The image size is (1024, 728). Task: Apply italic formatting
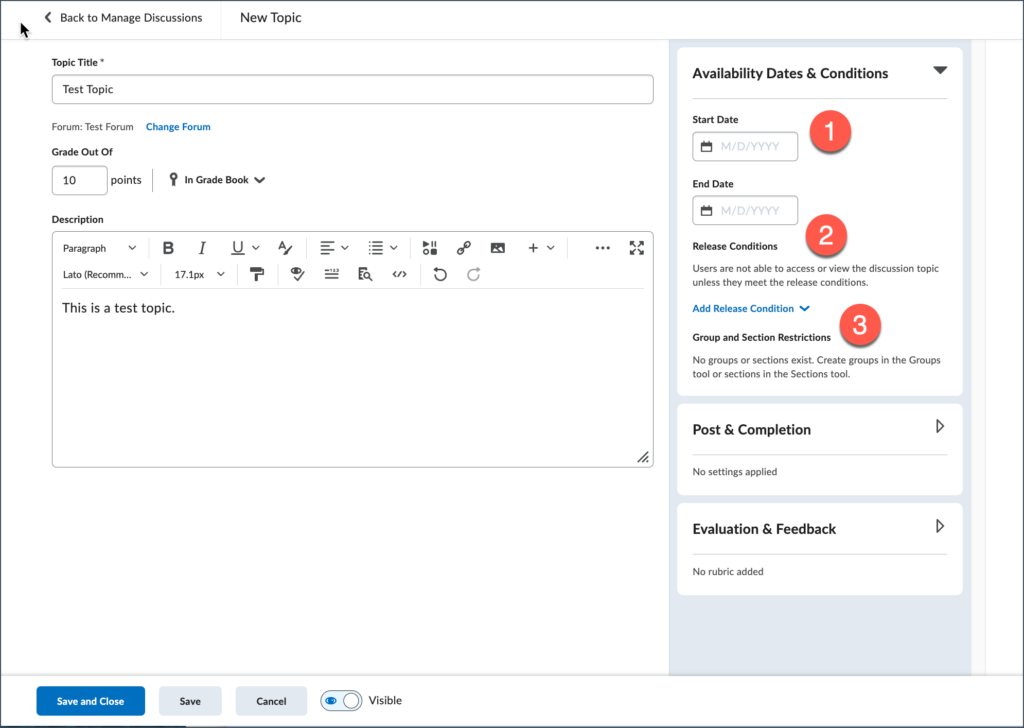[201, 247]
